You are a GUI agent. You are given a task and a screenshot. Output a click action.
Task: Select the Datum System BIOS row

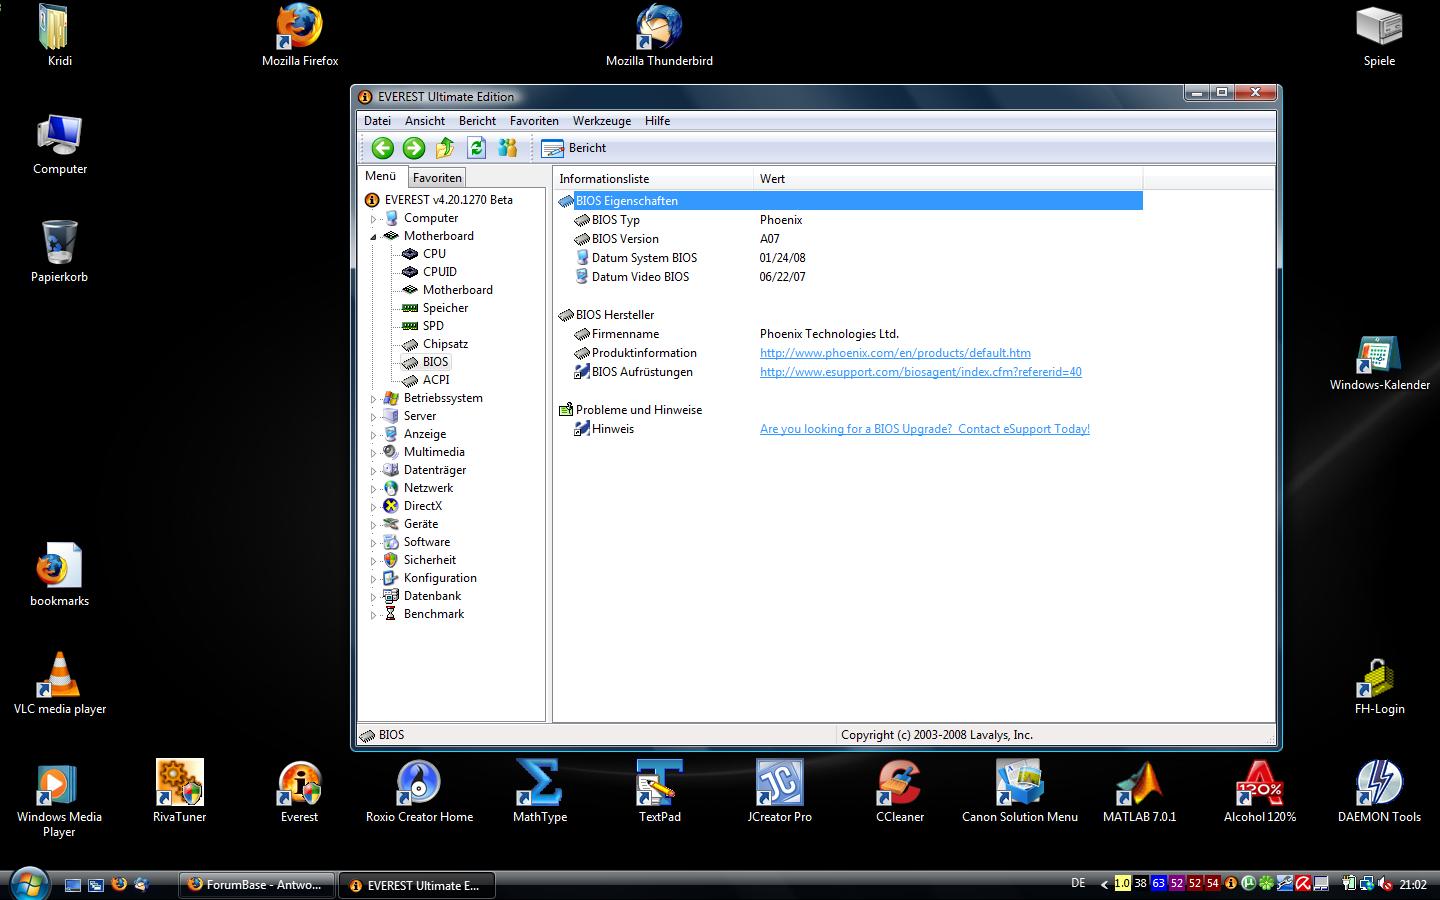click(849, 258)
